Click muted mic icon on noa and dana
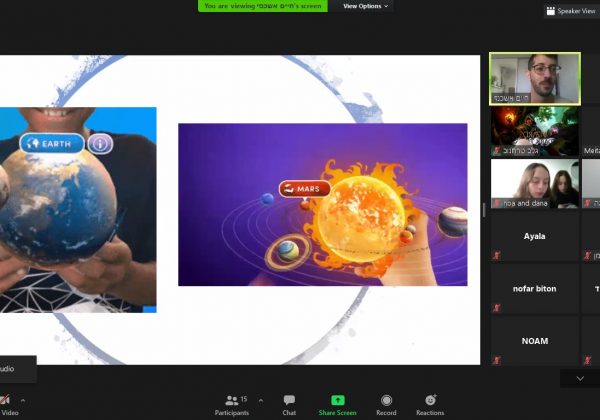The image size is (600, 420). pos(497,203)
